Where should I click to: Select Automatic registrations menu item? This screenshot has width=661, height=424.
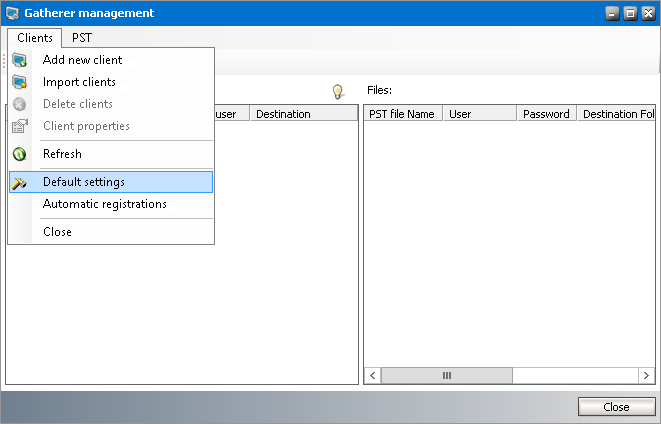pyautogui.click(x=104, y=204)
